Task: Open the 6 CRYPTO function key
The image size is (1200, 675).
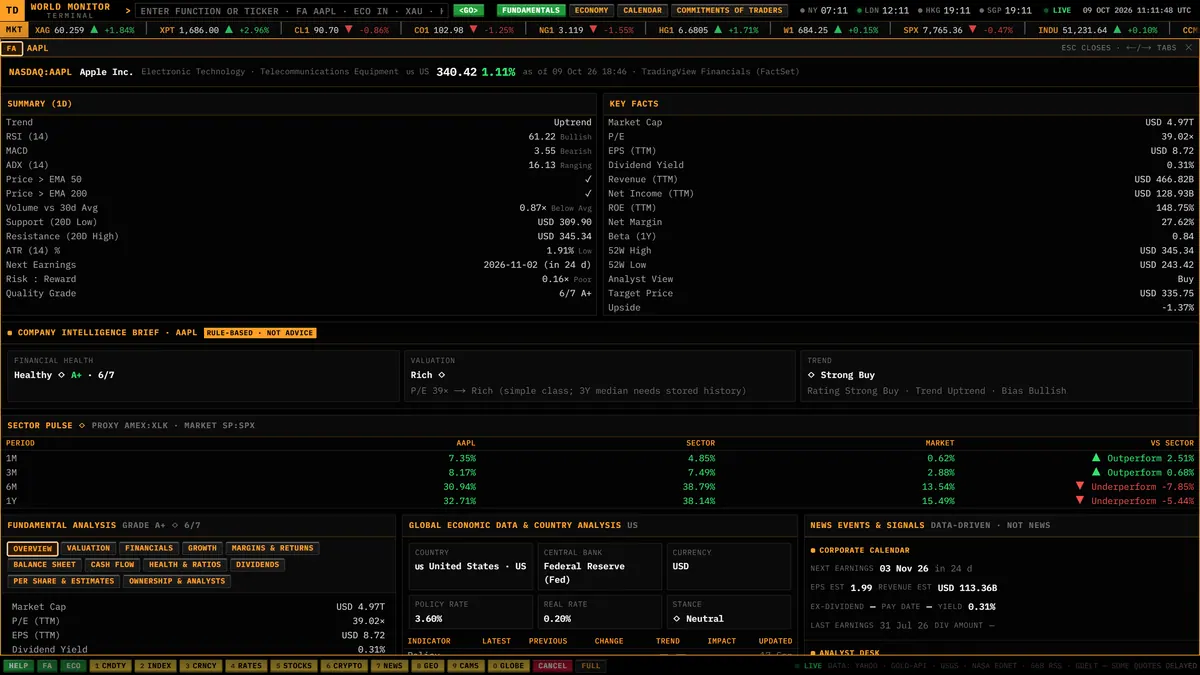Action: pos(343,666)
